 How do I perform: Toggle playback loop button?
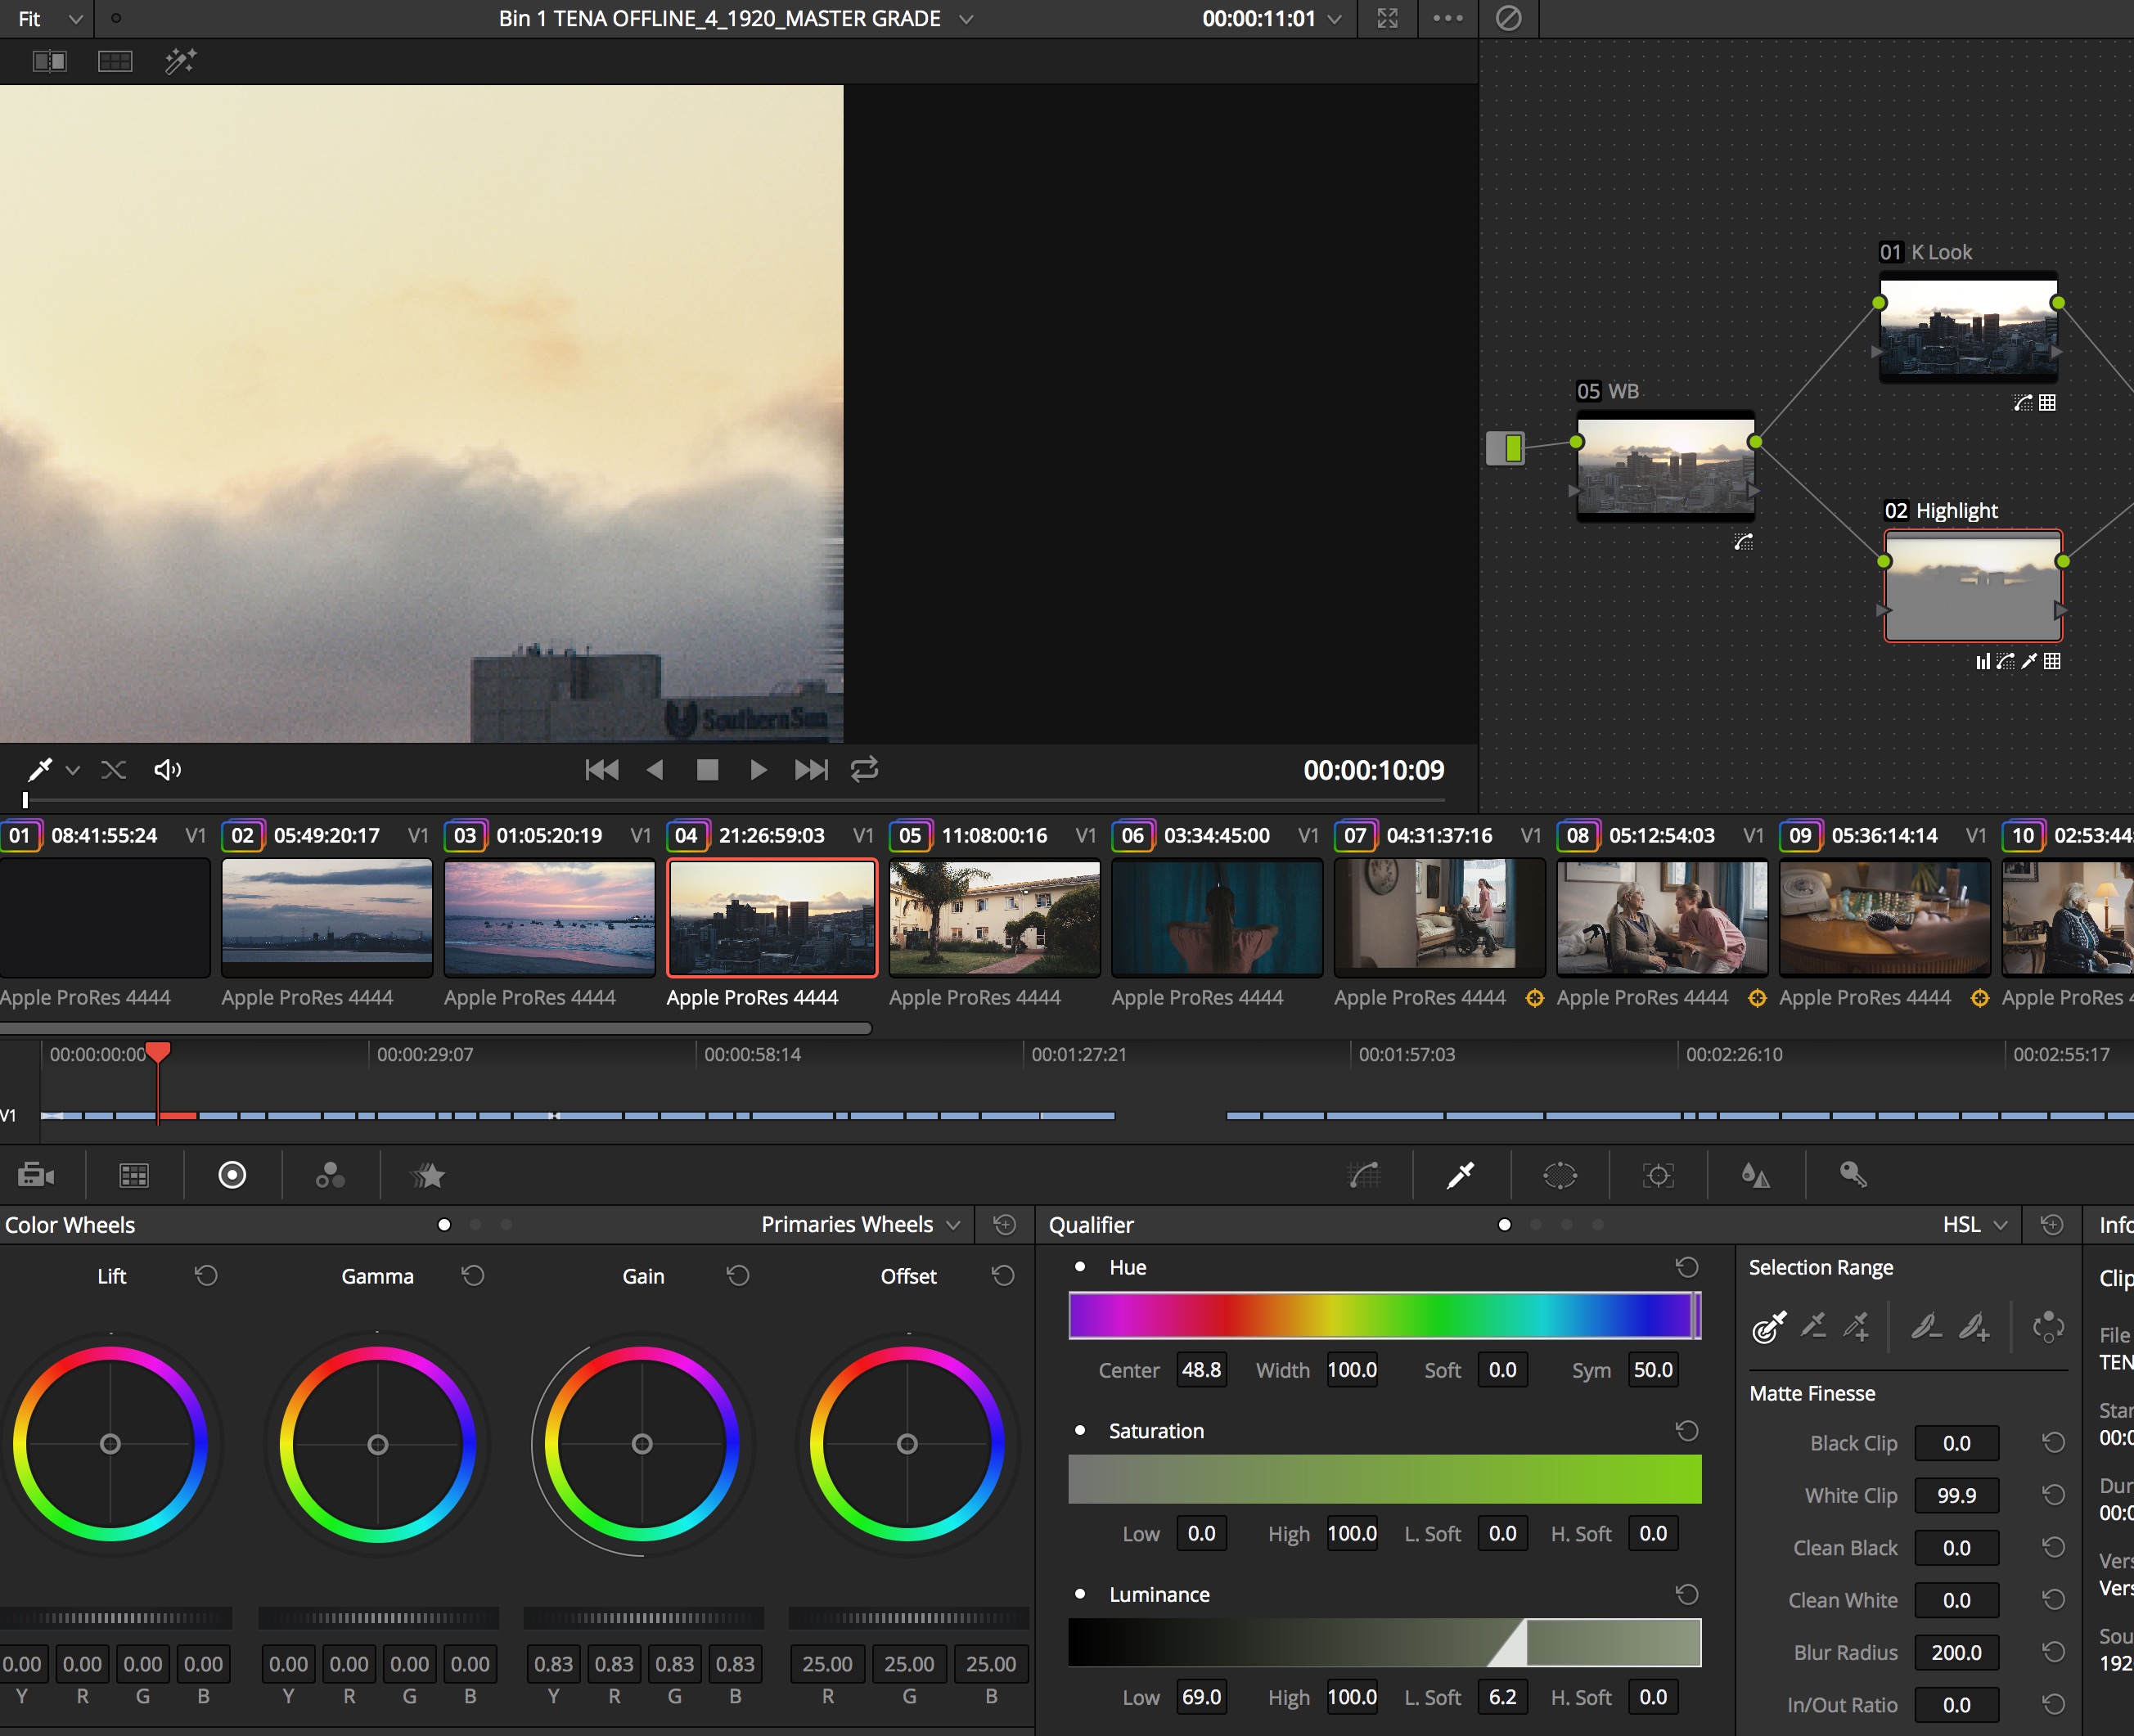864,769
